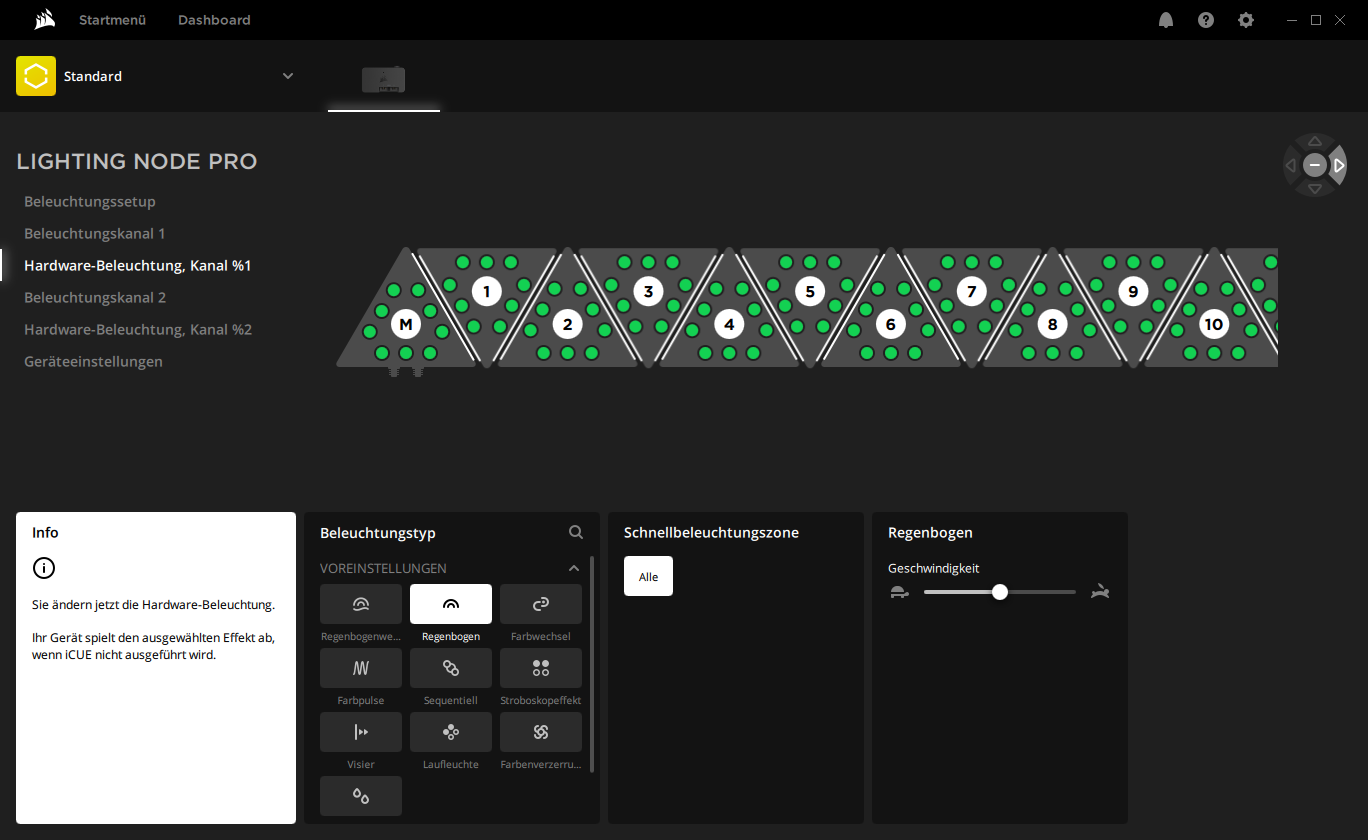The width and height of the screenshot is (1368, 840).
Task: Open iCUE settings gear
Action: pyautogui.click(x=1246, y=20)
